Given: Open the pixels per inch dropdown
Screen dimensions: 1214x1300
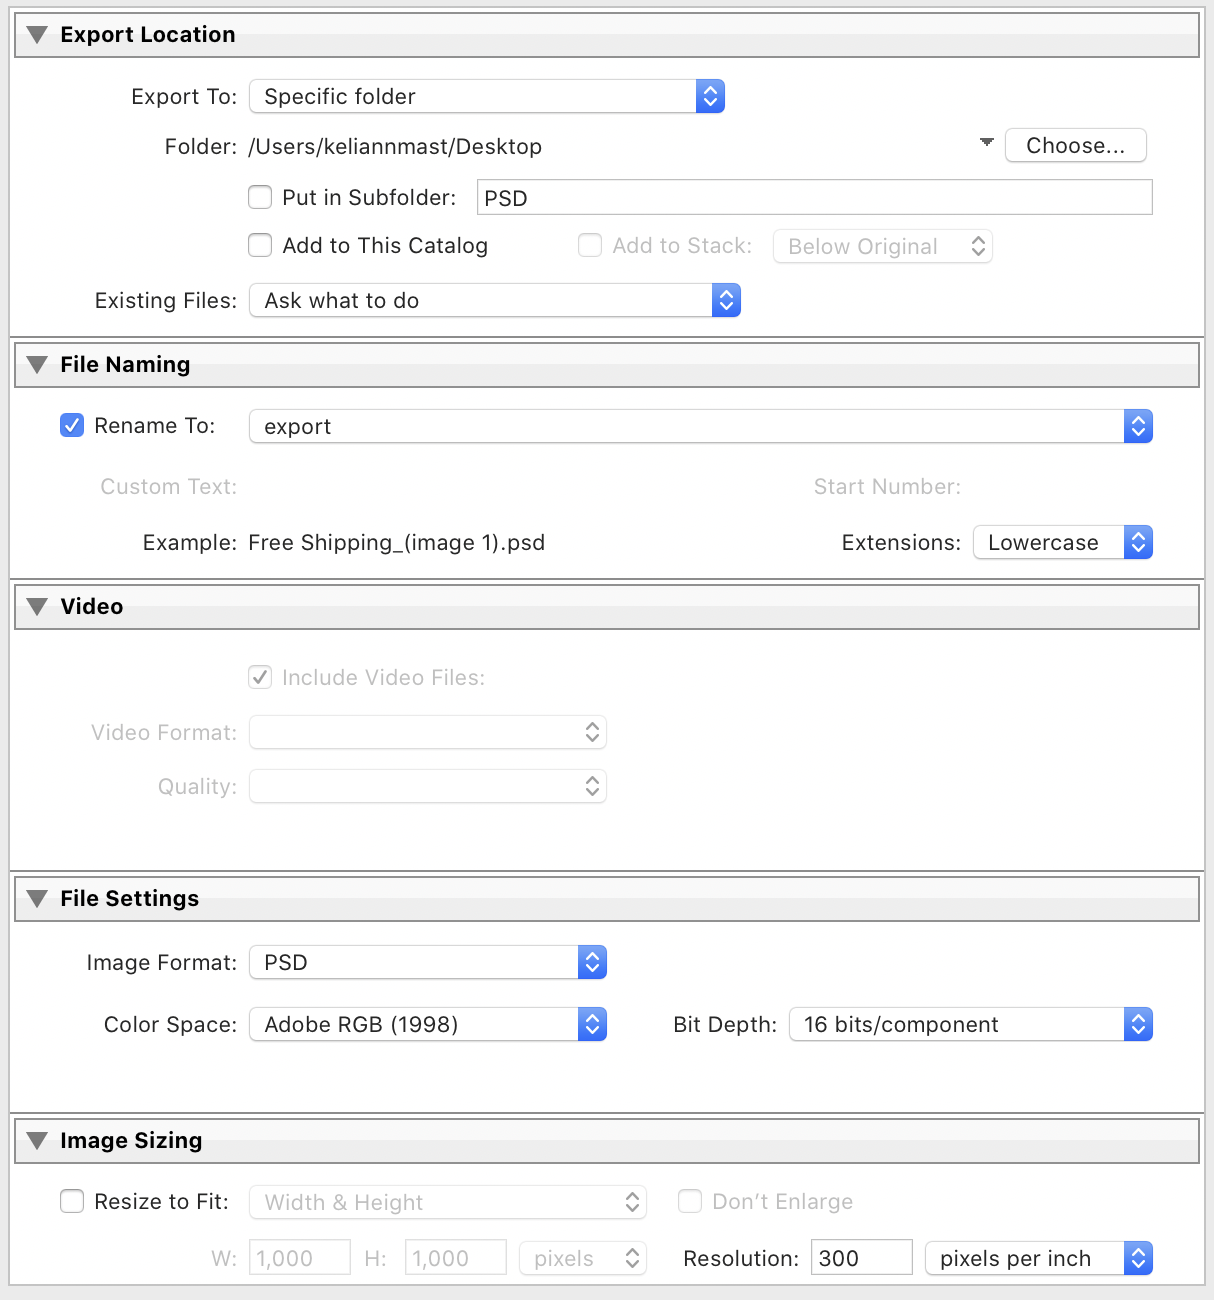Looking at the screenshot, I should (1038, 1258).
